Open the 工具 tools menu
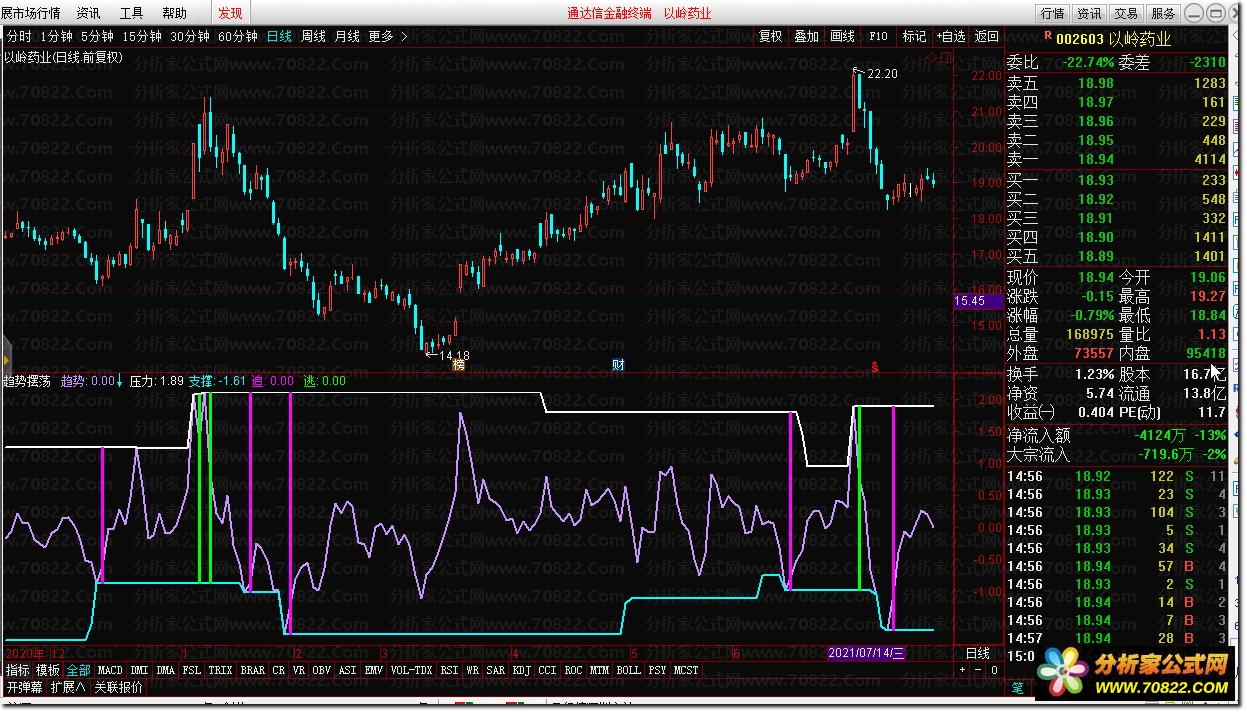1247x712 pixels. [131, 13]
